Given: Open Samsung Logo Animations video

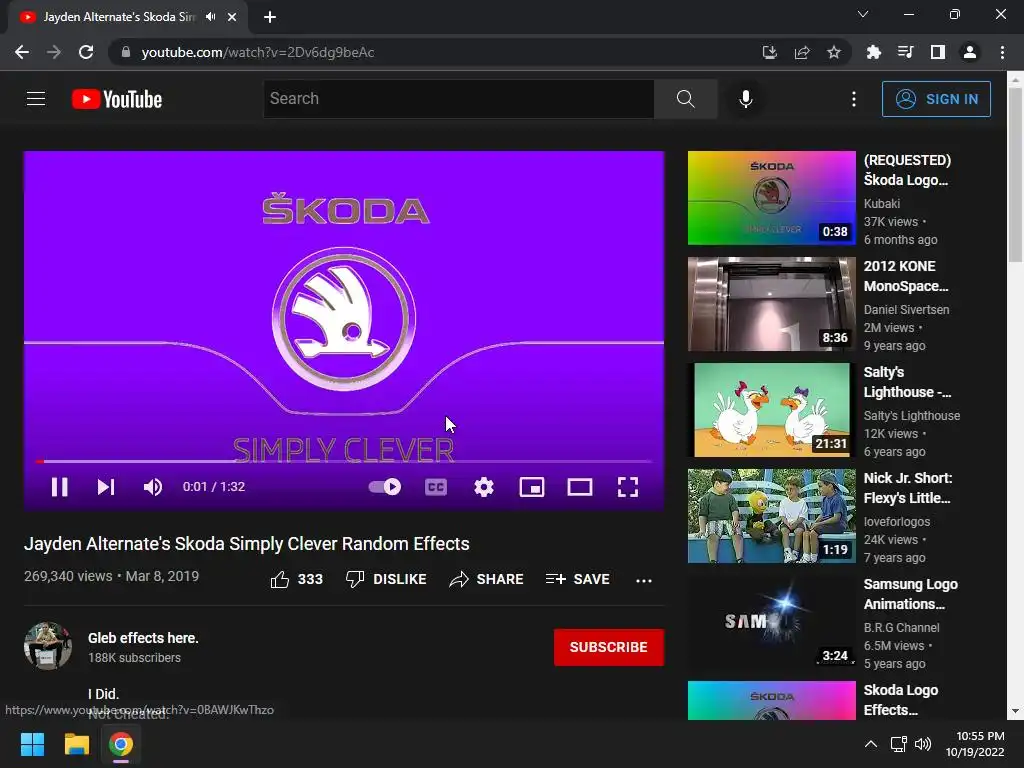Looking at the screenshot, I should point(771,622).
